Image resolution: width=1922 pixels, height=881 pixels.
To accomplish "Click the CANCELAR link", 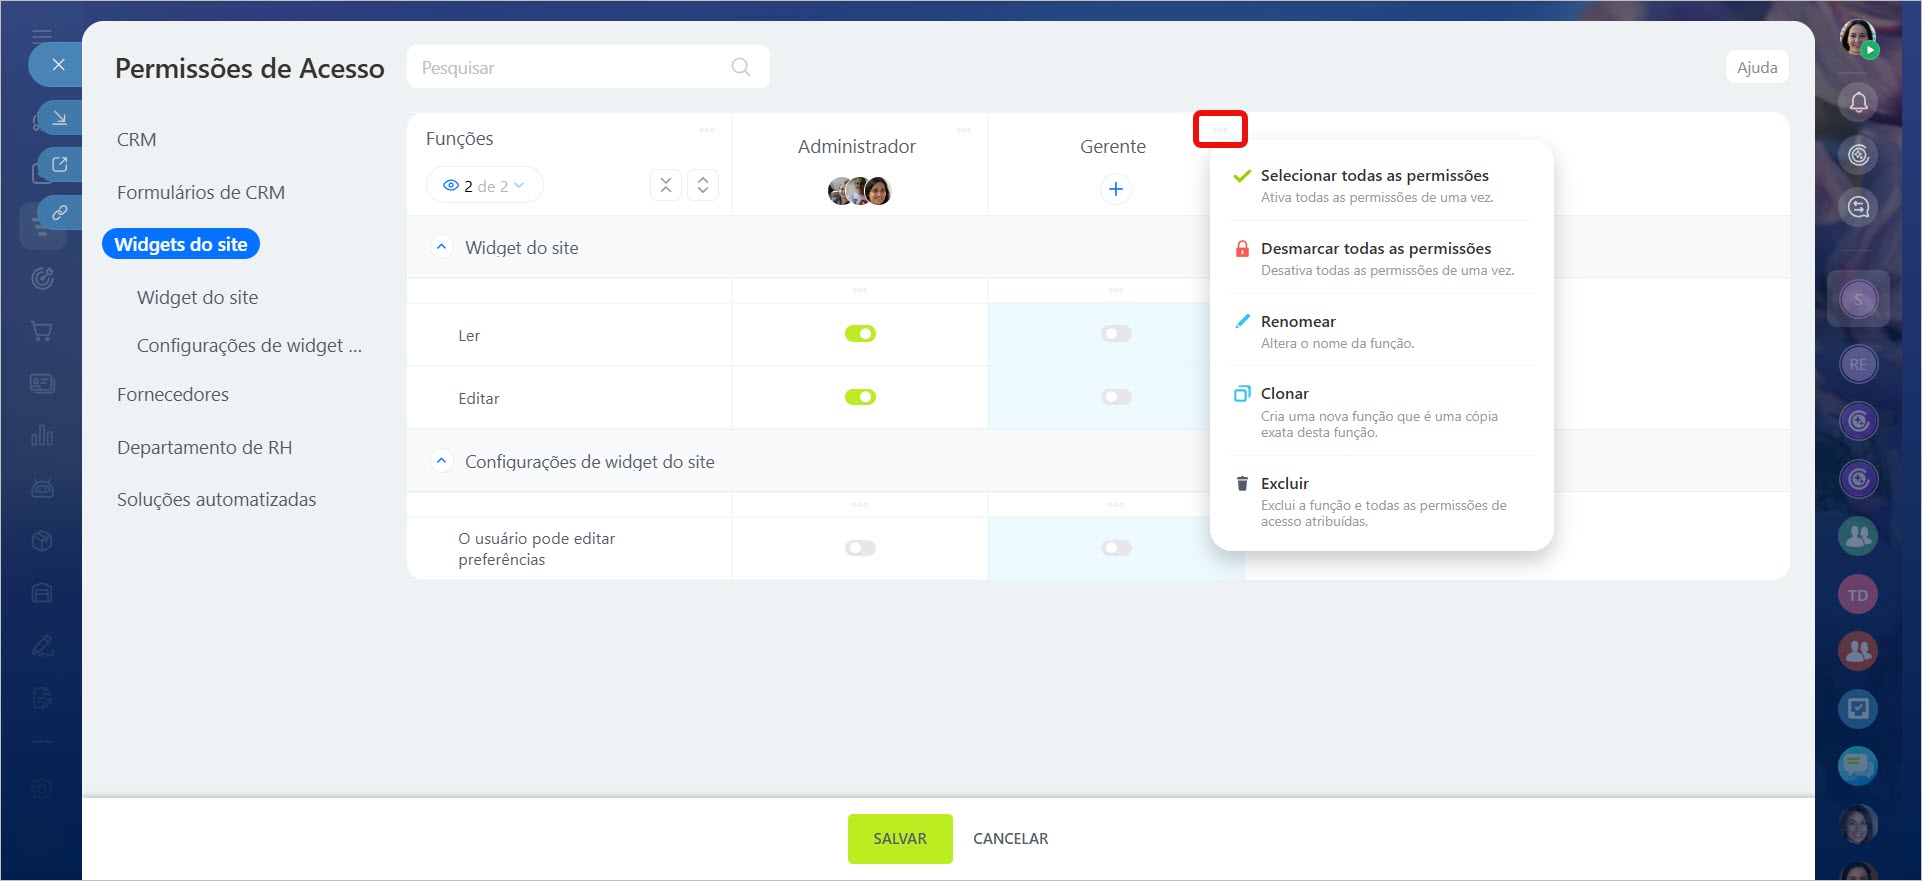I will [1010, 839].
